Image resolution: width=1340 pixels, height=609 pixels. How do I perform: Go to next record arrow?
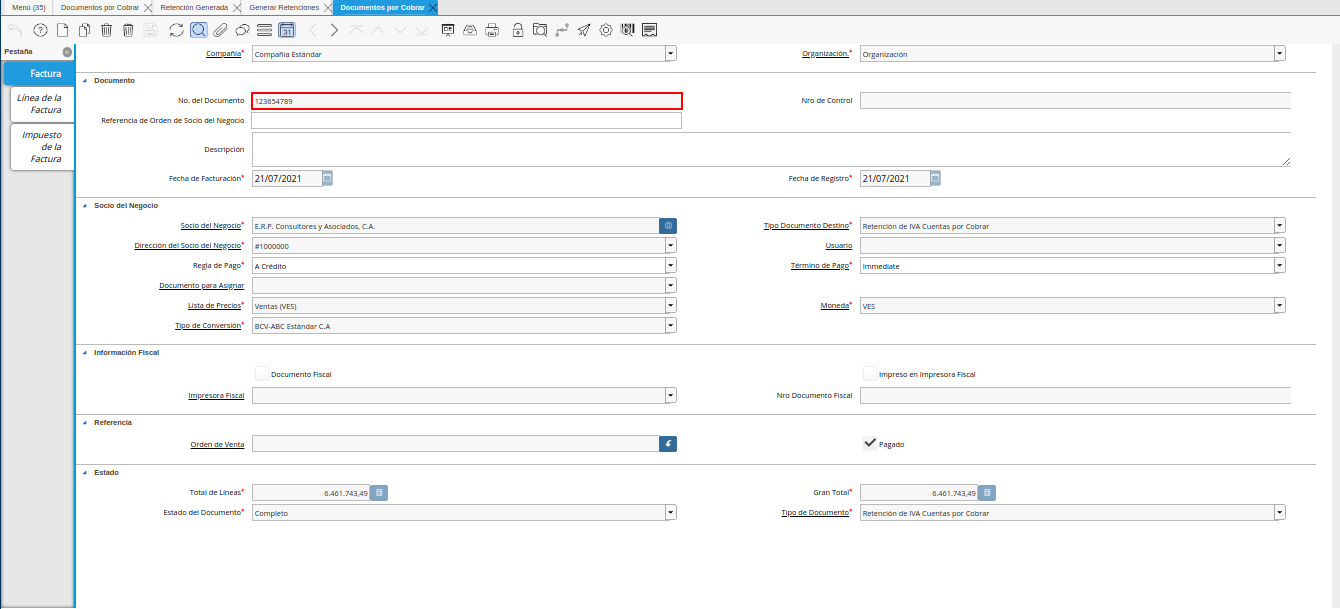(x=334, y=30)
